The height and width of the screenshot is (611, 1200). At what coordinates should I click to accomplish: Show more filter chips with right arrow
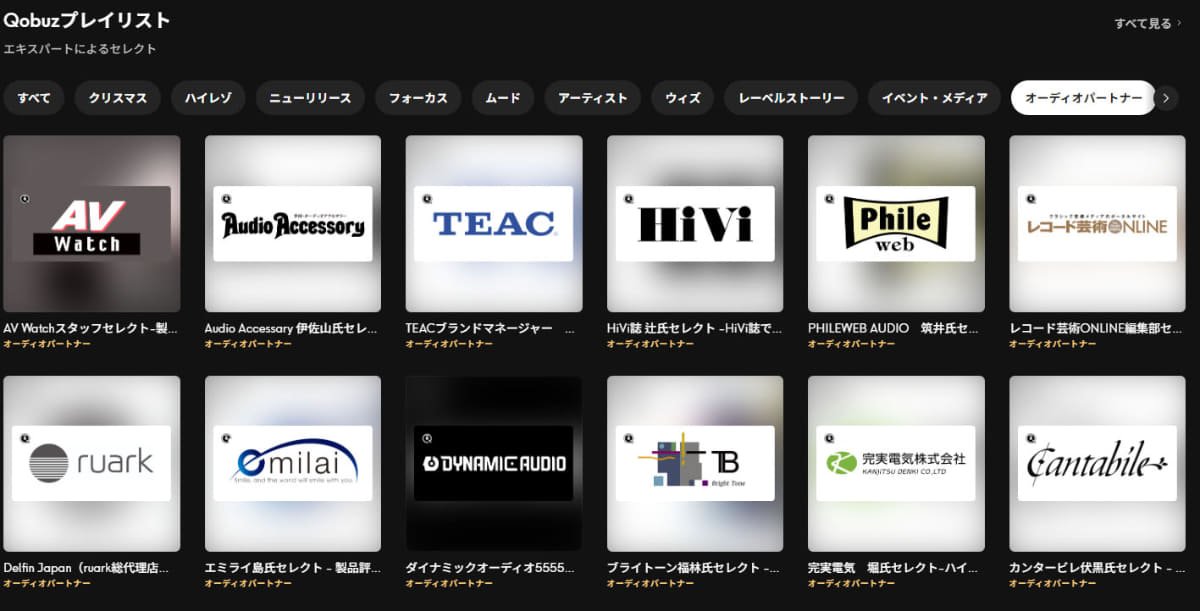(x=1166, y=98)
